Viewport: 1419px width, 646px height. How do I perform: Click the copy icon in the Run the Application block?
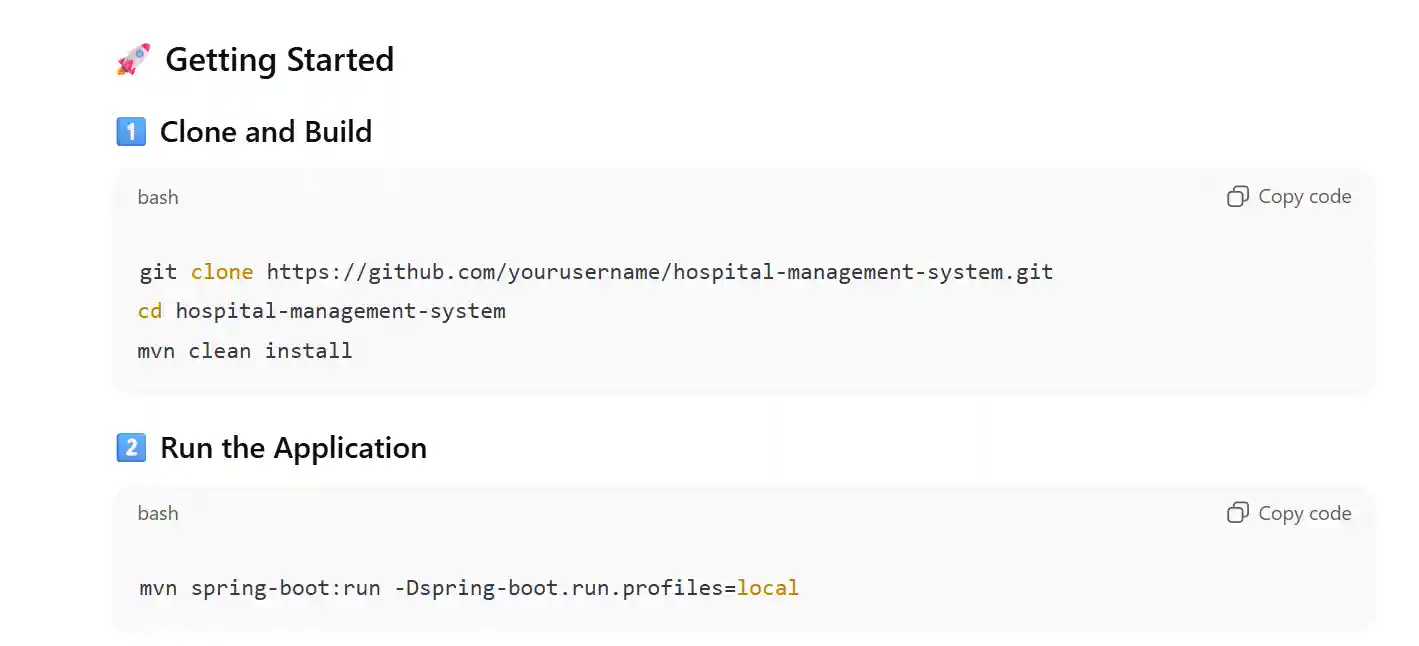coord(1238,513)
